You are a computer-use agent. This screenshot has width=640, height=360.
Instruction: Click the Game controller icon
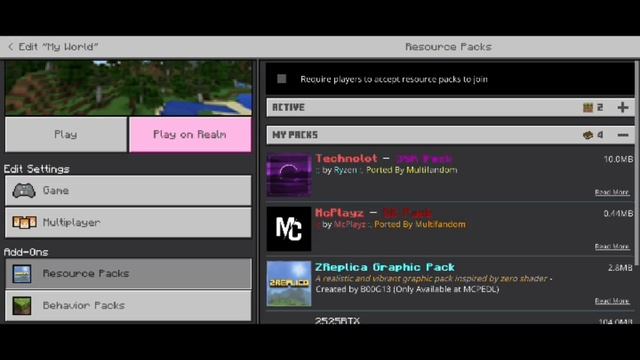point(24,191)
